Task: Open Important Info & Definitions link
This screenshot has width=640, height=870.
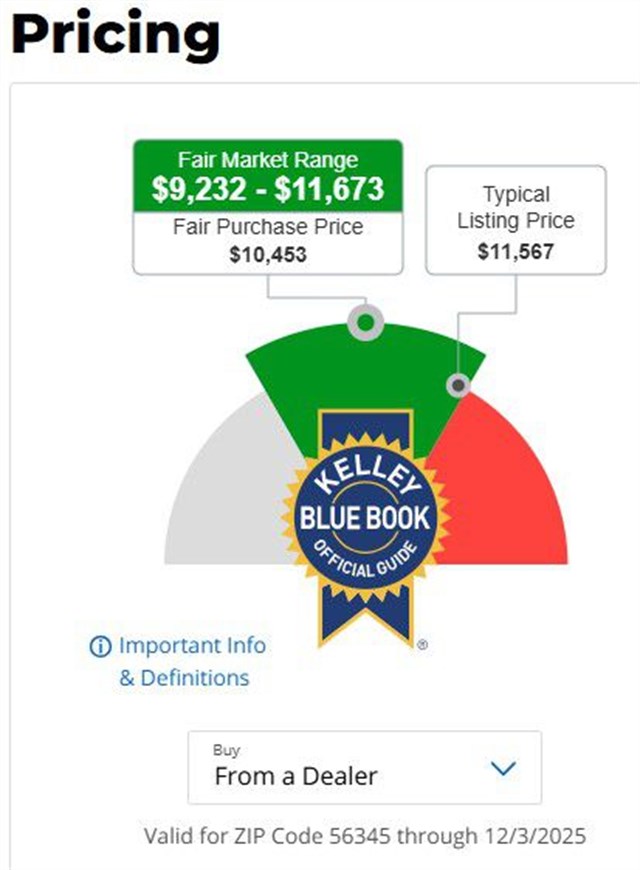Action: (x=184, y=661)
